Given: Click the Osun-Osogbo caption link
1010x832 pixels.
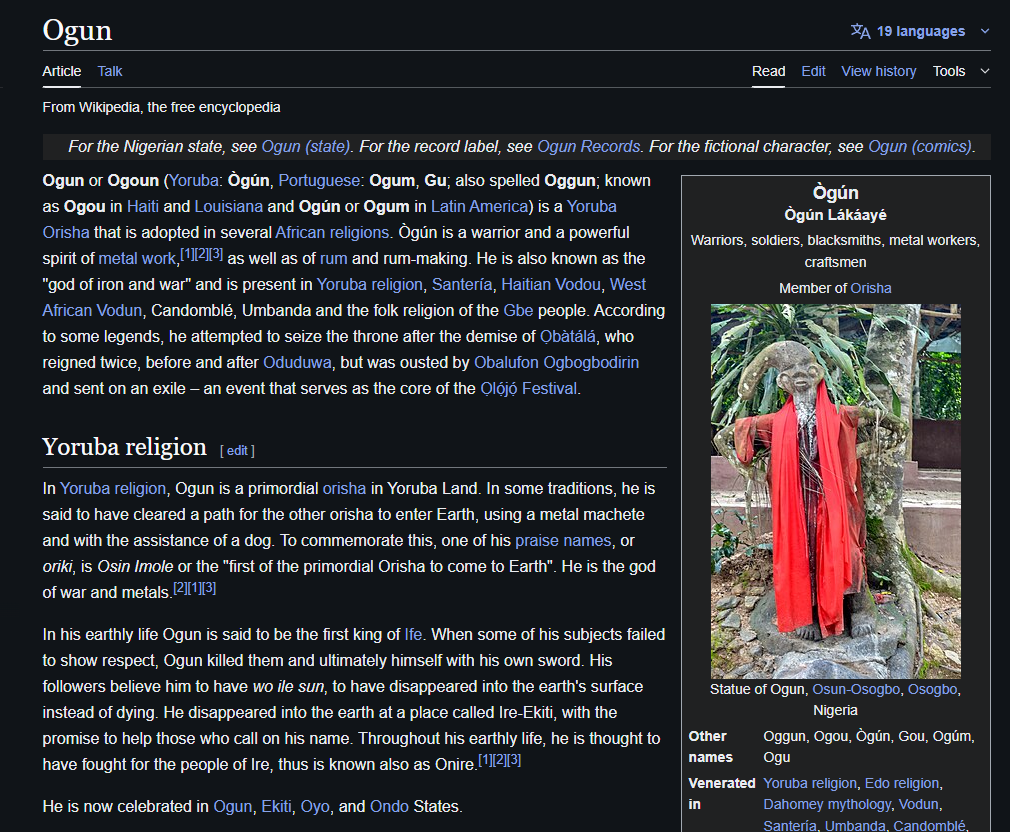Looking at the screenshot, I should coord(857,689).
